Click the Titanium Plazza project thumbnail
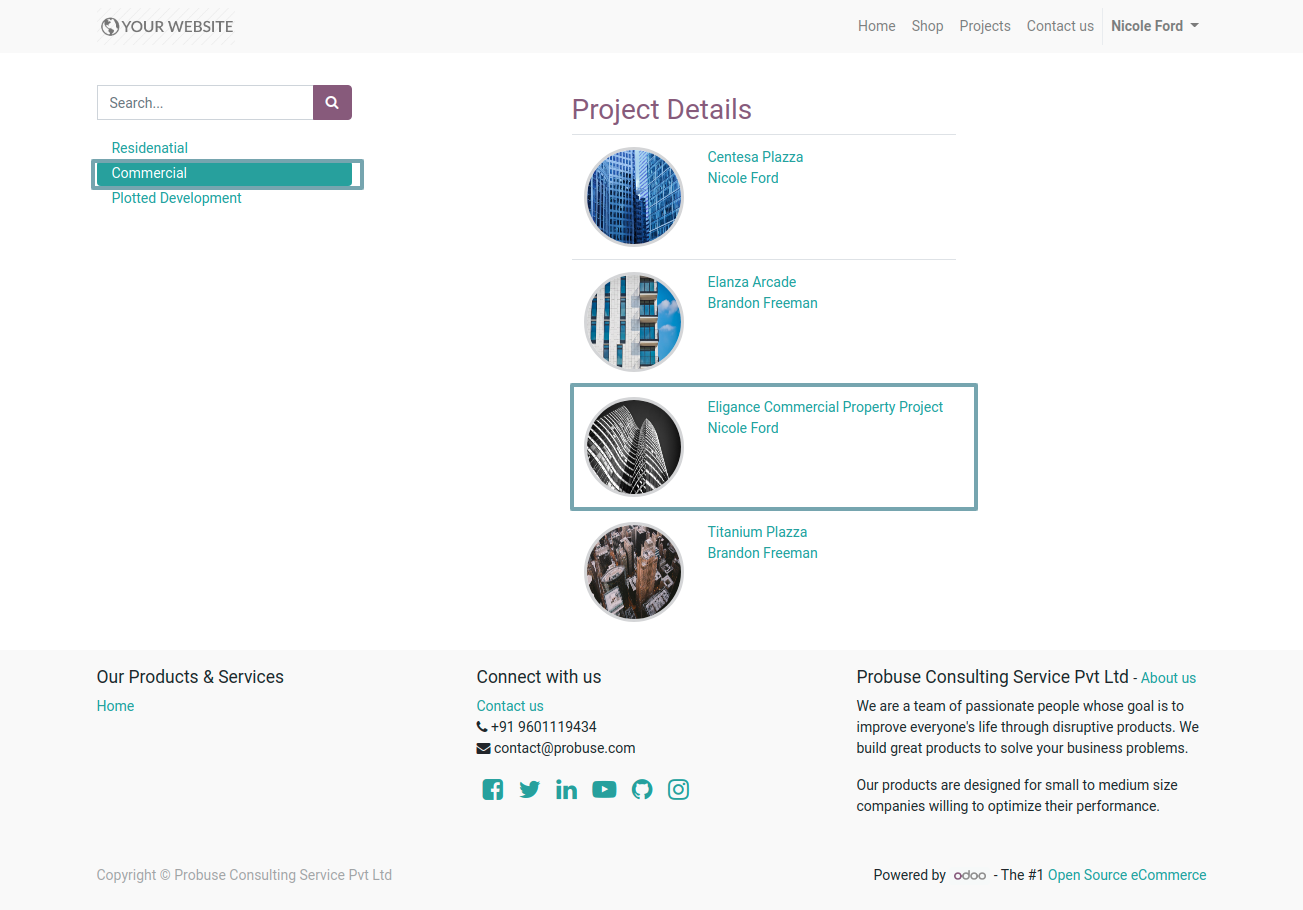Viewport: 1303px width, 910px height. (x=634, y=572)
